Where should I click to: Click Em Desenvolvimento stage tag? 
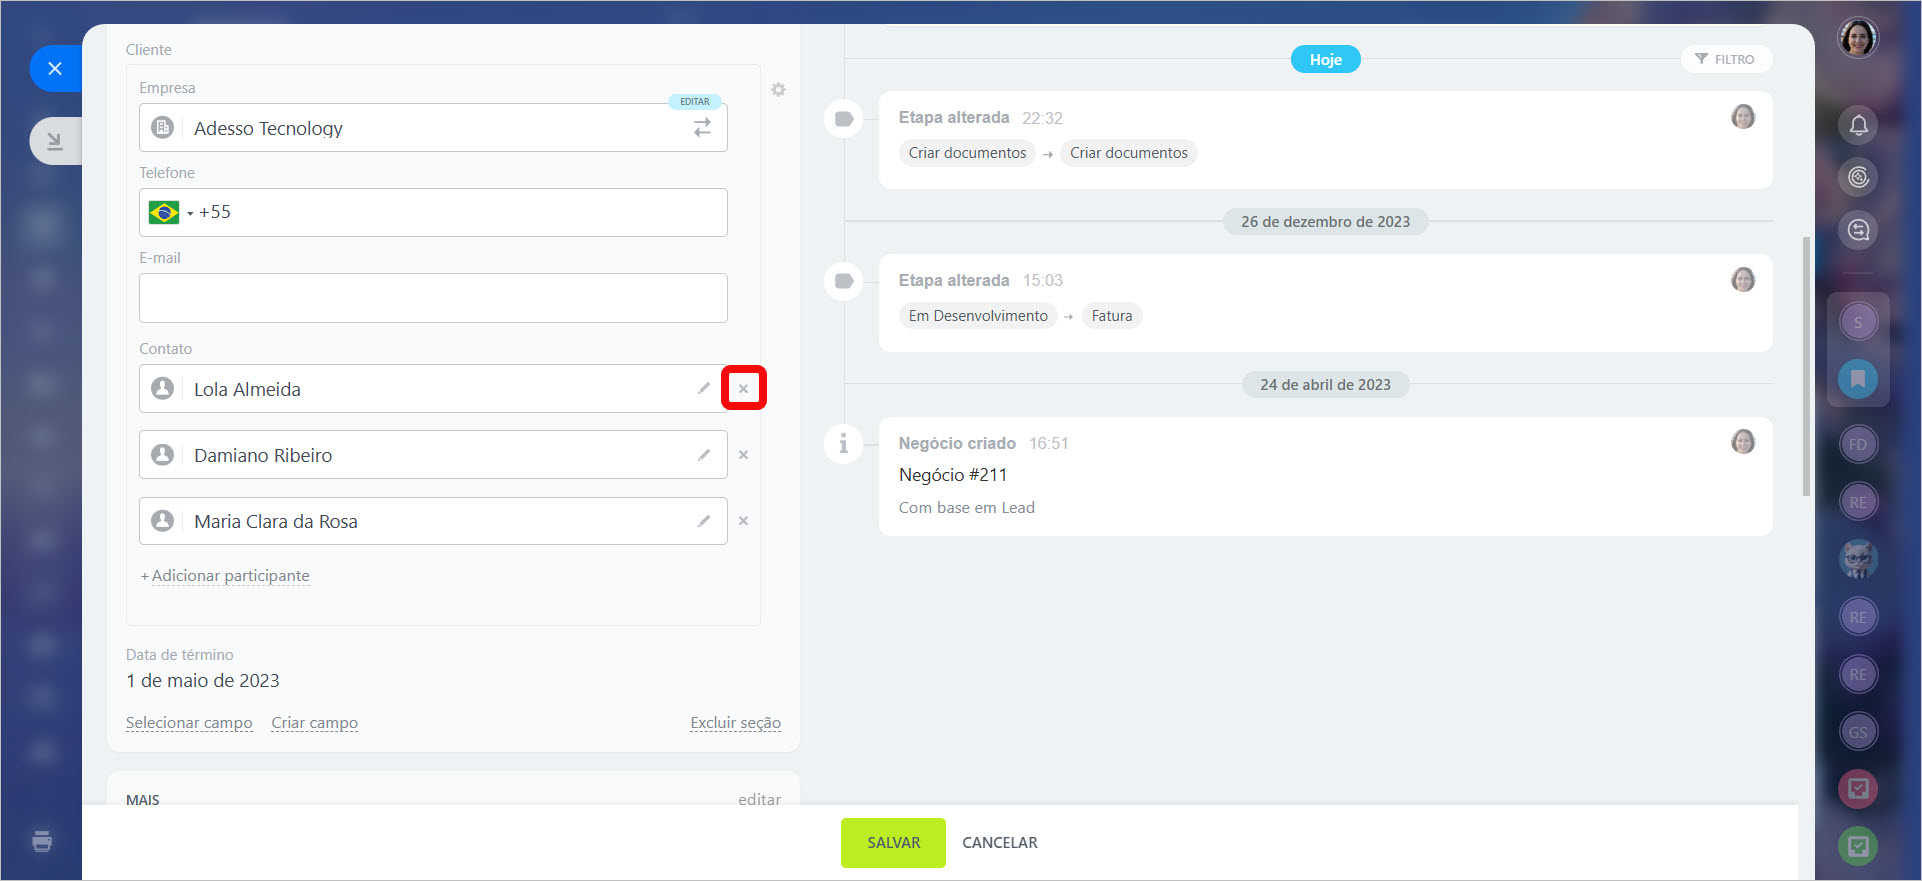978,316
